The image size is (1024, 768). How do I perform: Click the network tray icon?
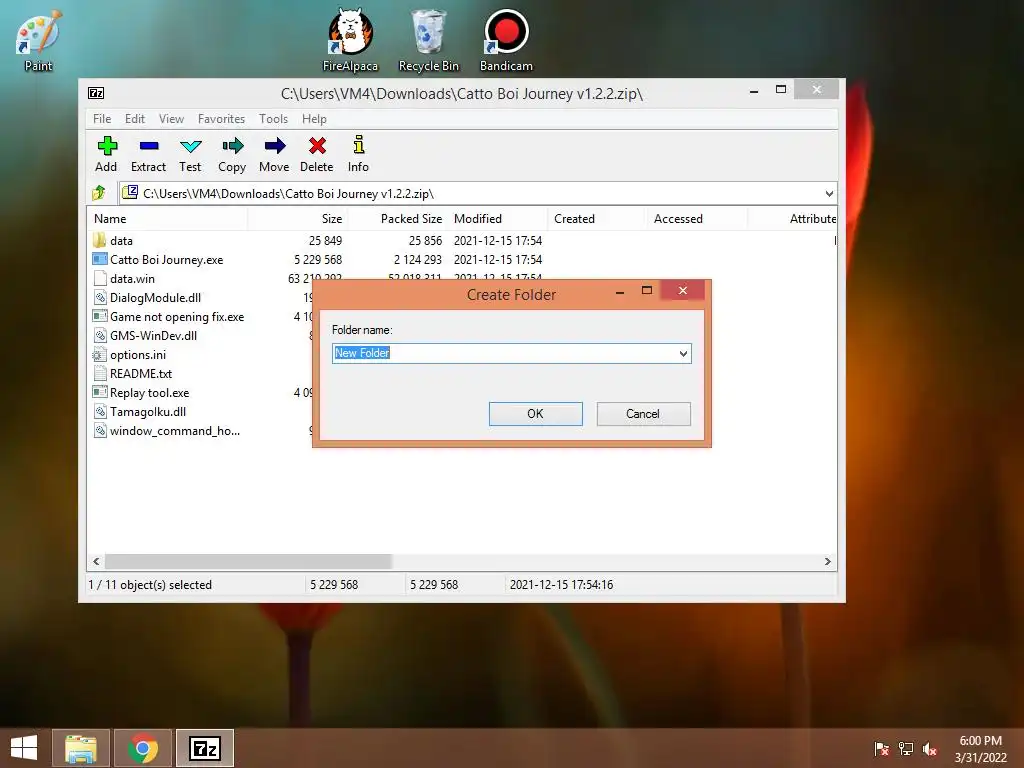click(x=906, y=749)
